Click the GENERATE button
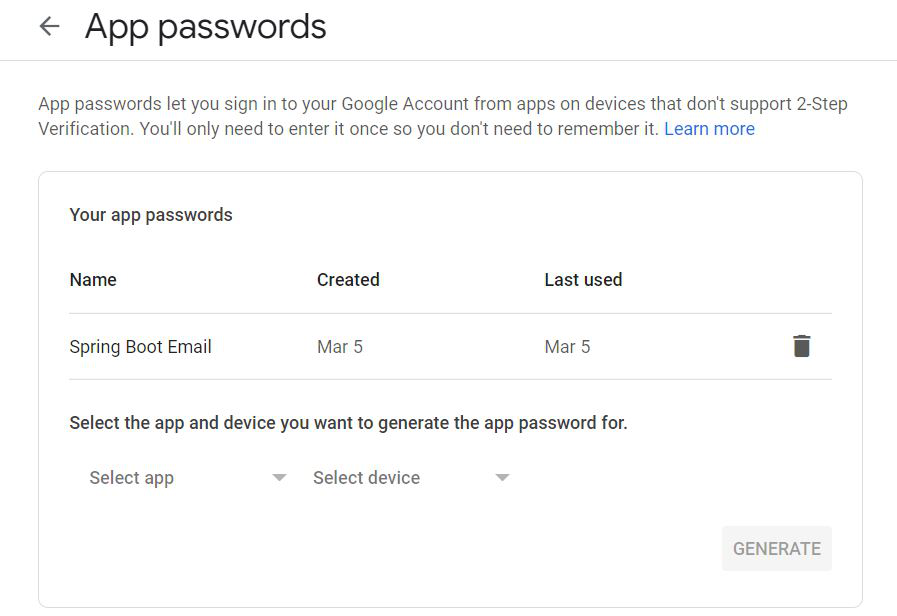The image size is (897, 616). pos(776,549)
